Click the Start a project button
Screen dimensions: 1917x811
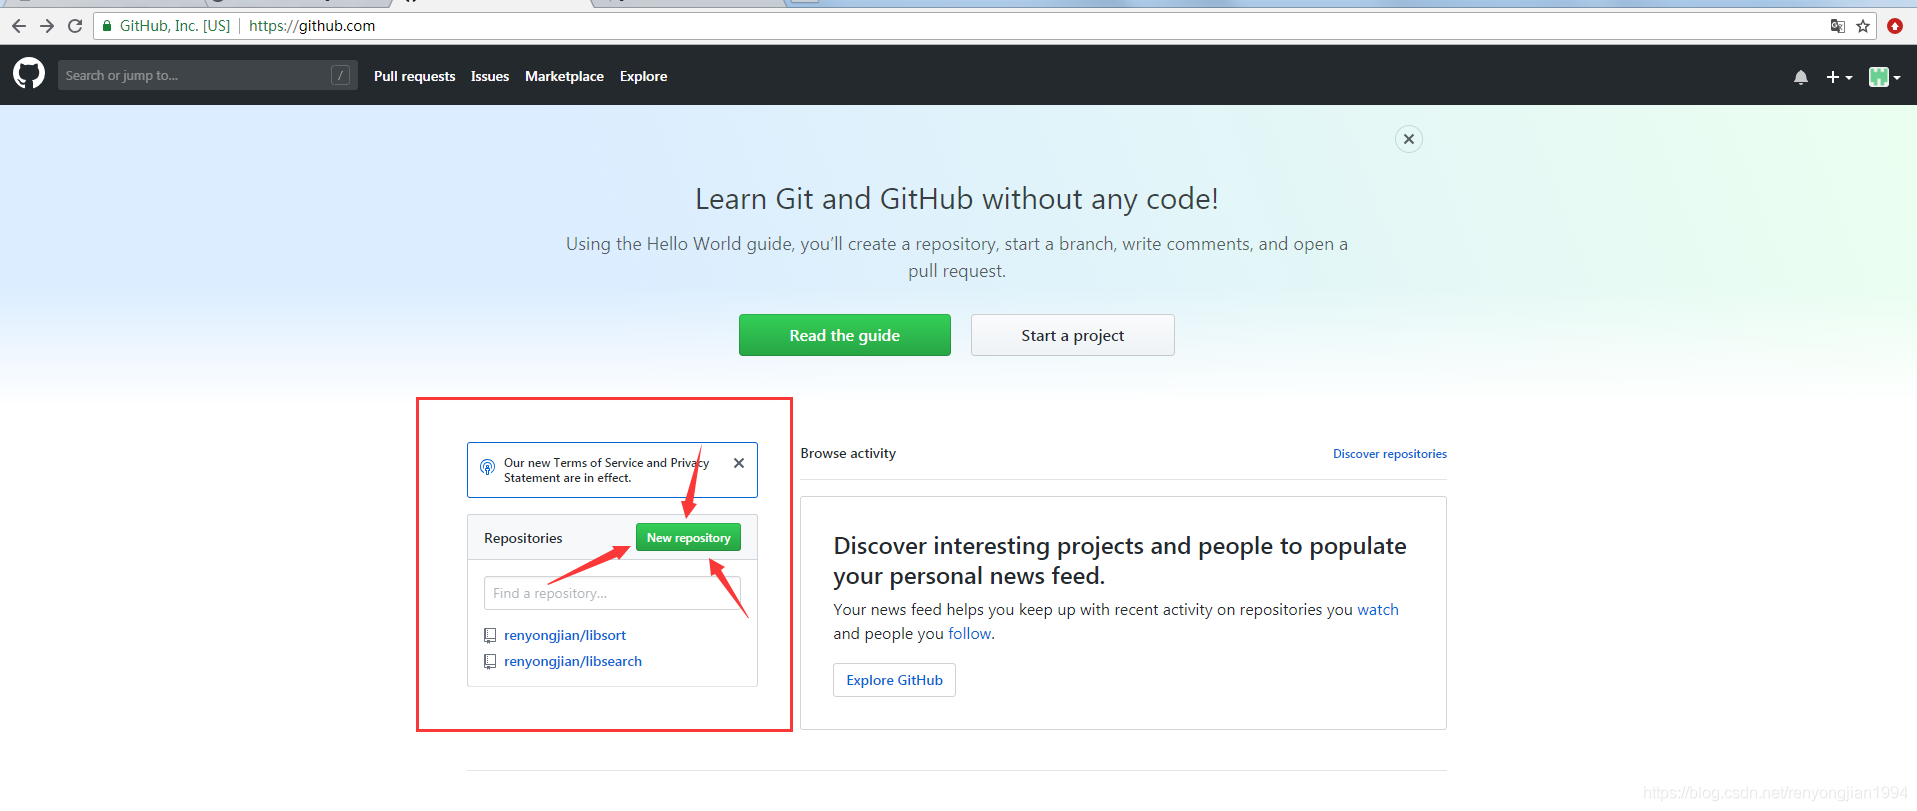1073,335
